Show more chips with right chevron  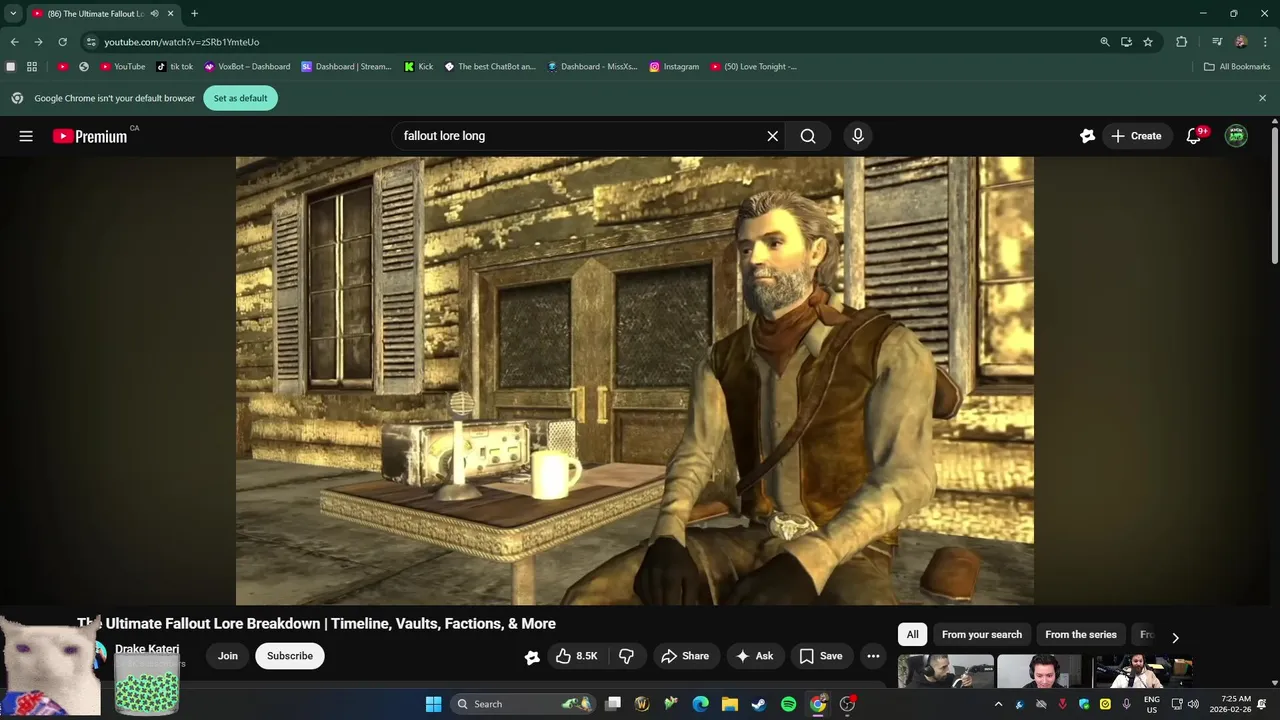pyautogui.click(x=1175, y=637)
